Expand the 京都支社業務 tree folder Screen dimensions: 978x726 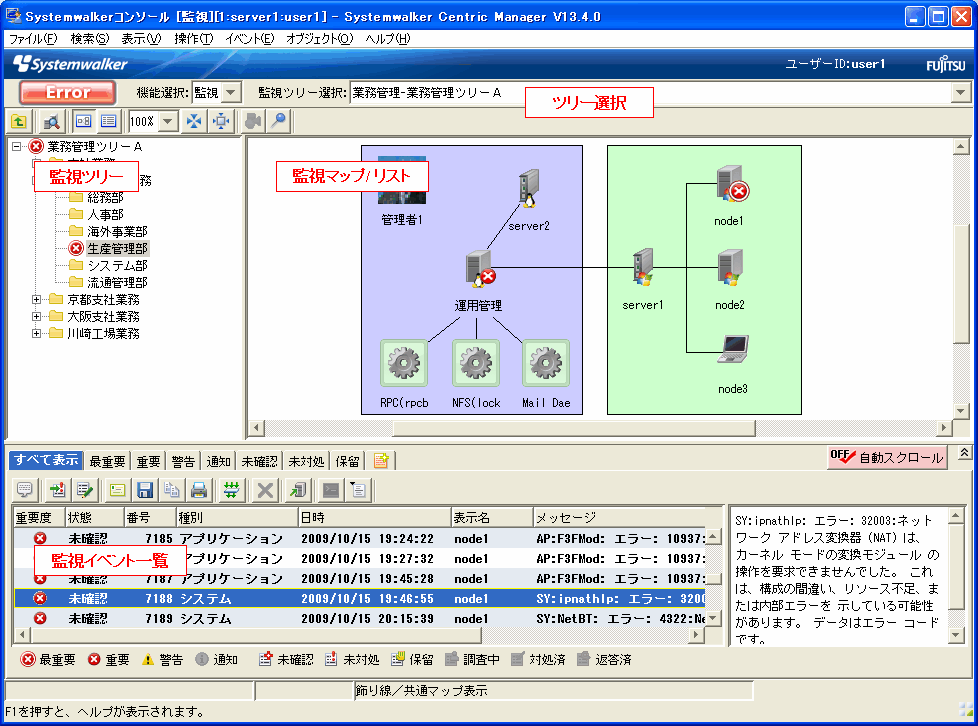[36, 299]
